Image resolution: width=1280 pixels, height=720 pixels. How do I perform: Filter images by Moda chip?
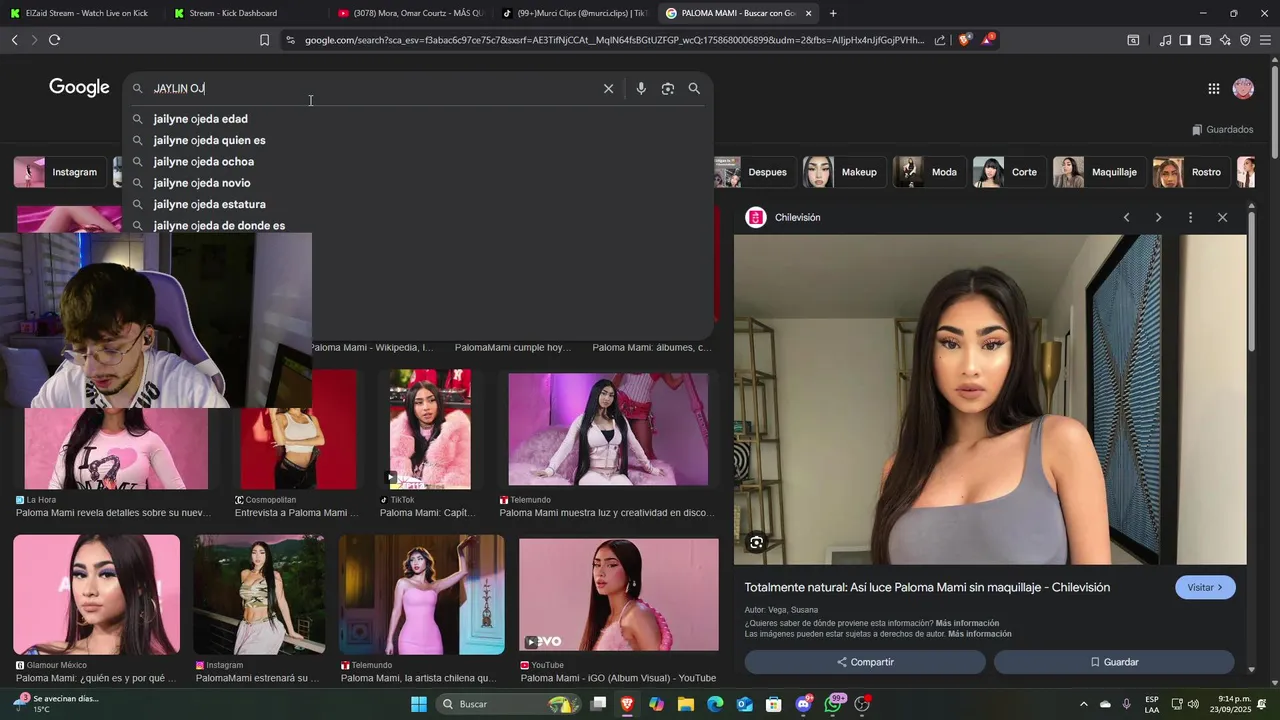point(929,172)
